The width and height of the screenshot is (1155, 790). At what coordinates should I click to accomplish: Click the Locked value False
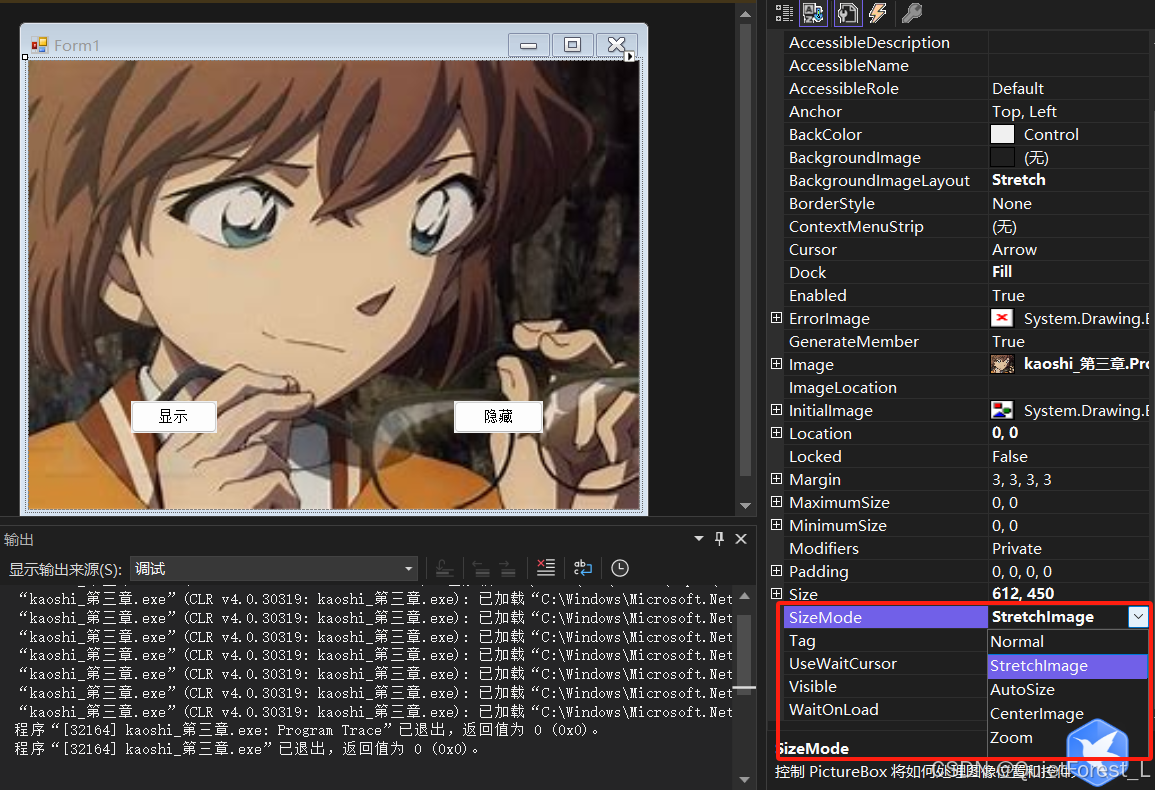[1010, 456]
